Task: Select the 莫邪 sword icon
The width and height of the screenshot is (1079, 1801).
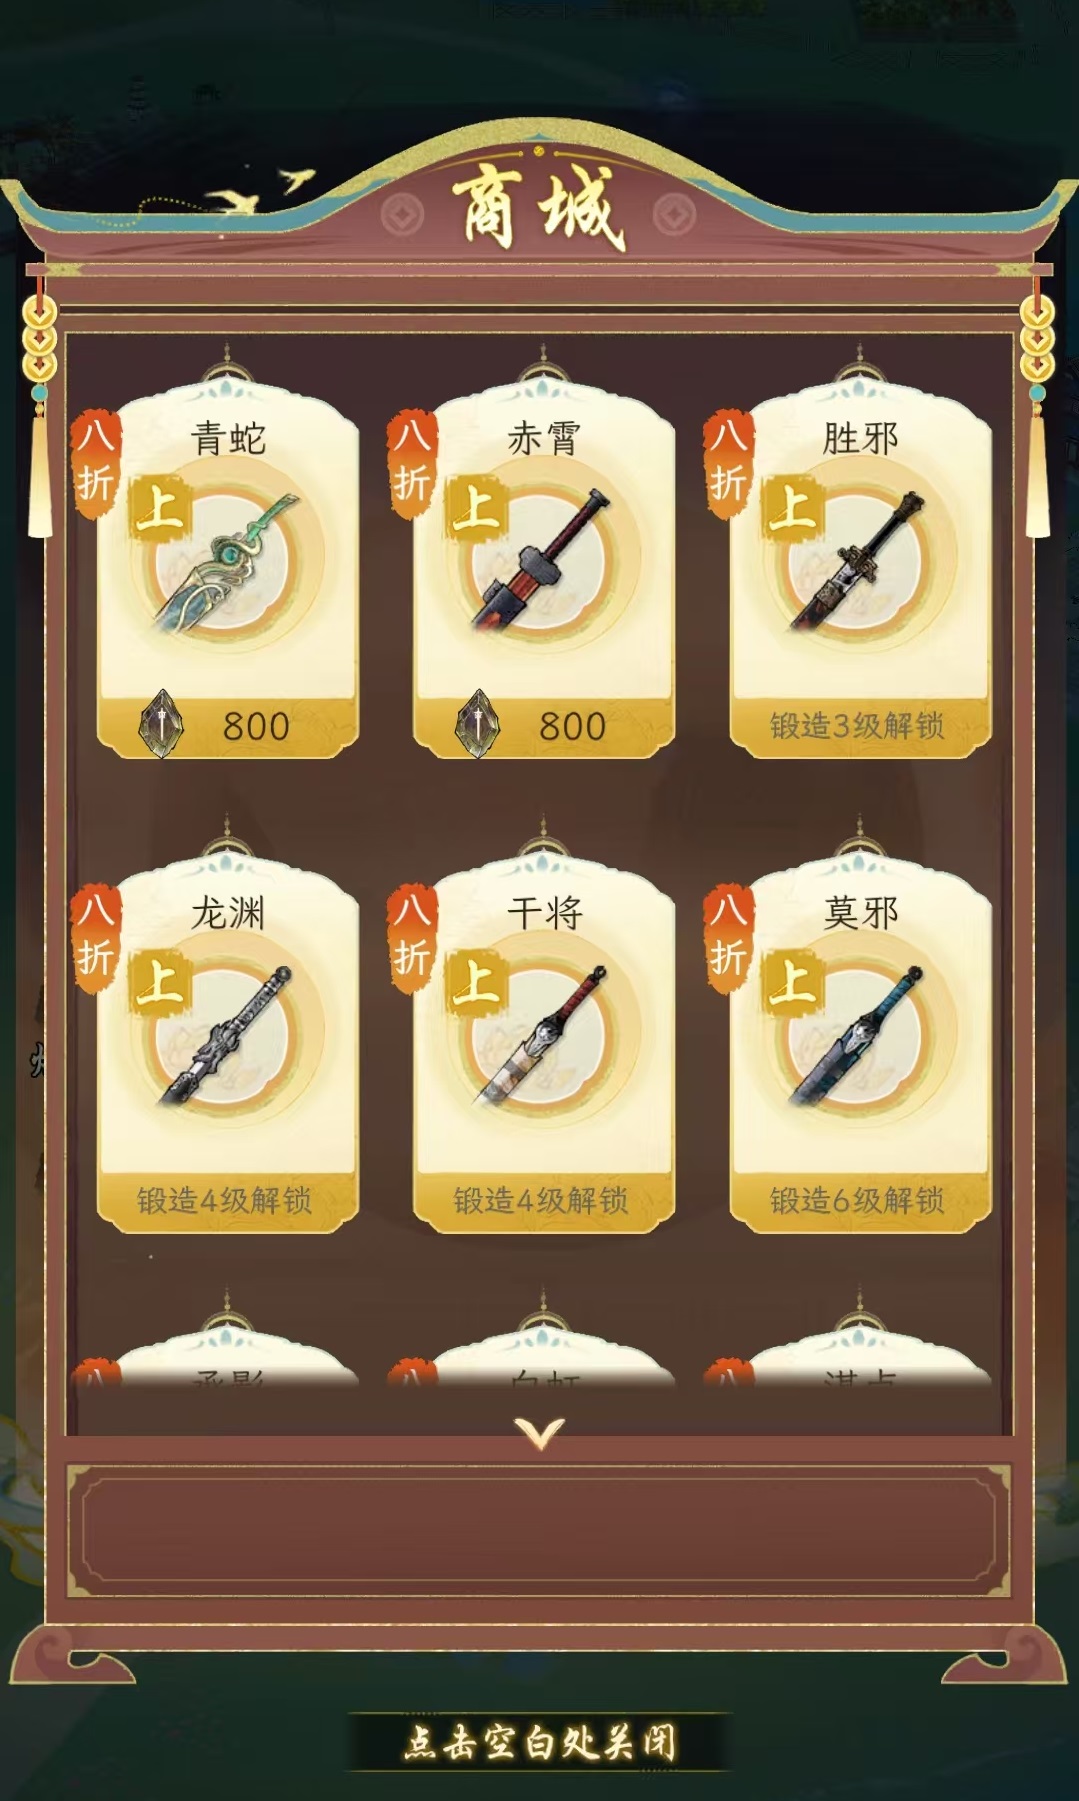Action: (859, 1037)
